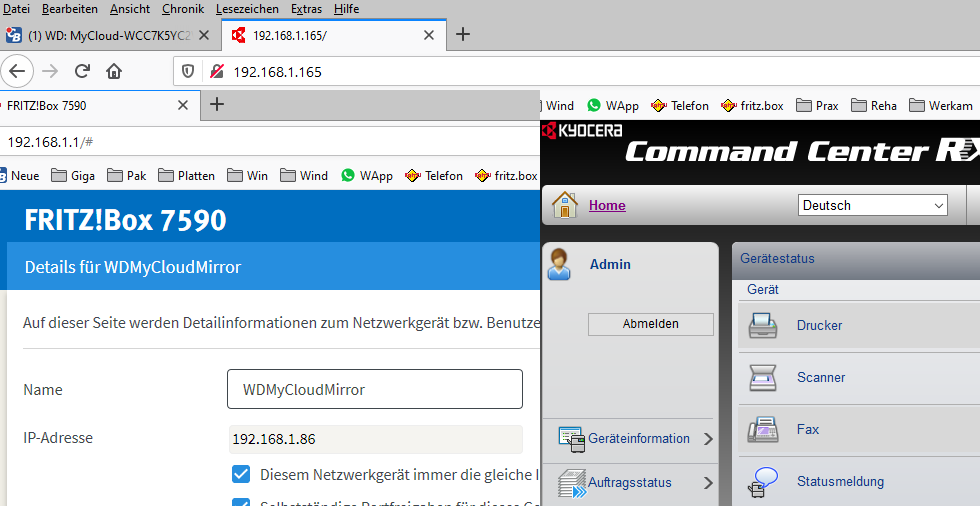
Task: Open the Deutsch language dropdown
Action: tap(872, 205)
